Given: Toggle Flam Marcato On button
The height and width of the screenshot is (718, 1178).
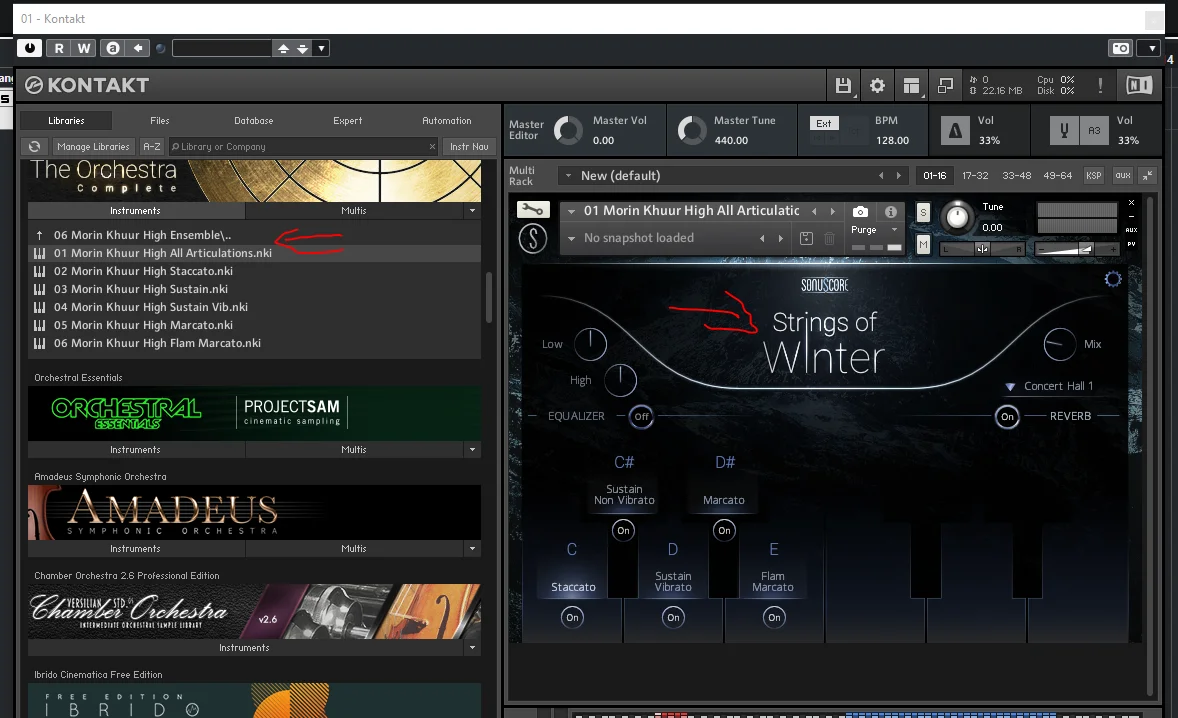Looking at the screenshot, I should coord(774,617).
